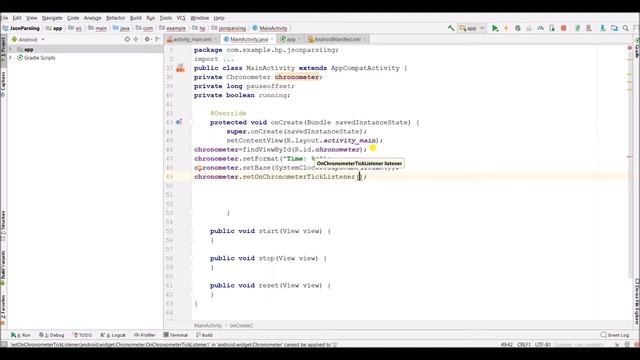Screen dimensions: 640x360
Task: Switch to the activity_main.xml tab
Action: coord(191,39)
